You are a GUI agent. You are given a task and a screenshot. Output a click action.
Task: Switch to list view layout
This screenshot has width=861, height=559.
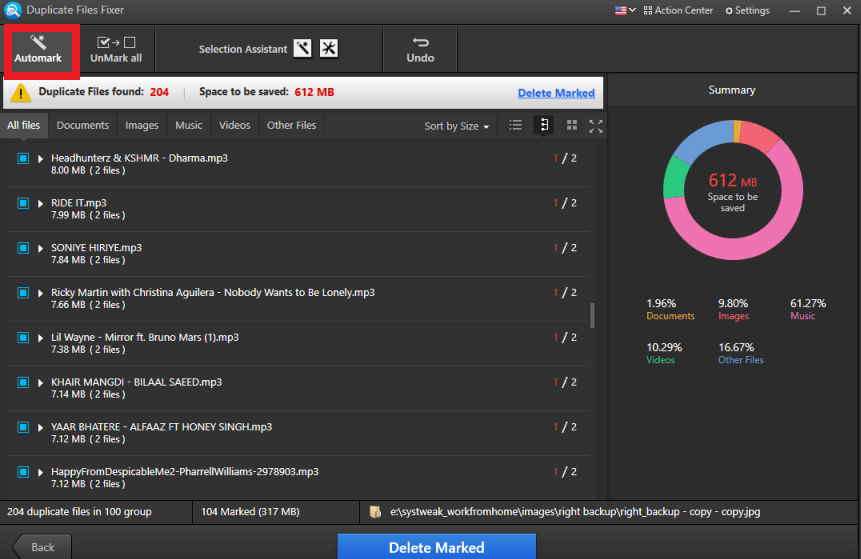[516, 126]
